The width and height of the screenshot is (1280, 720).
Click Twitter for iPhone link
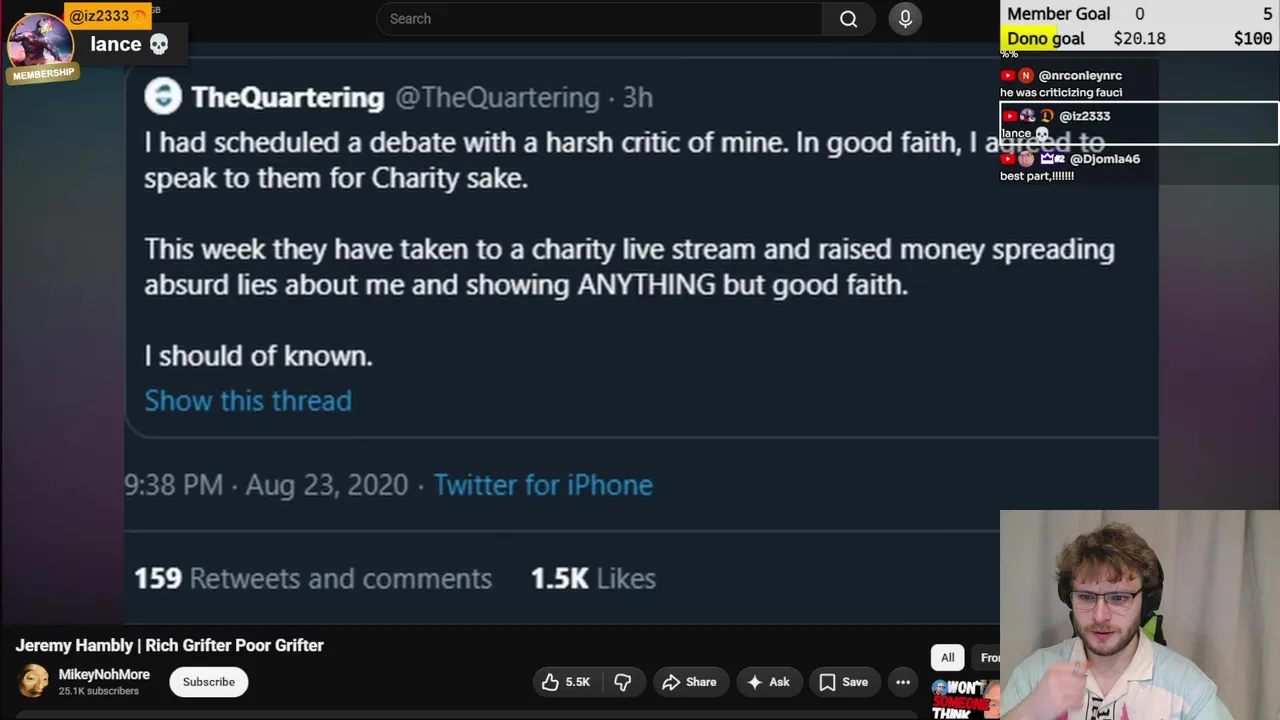coord(542,485)
